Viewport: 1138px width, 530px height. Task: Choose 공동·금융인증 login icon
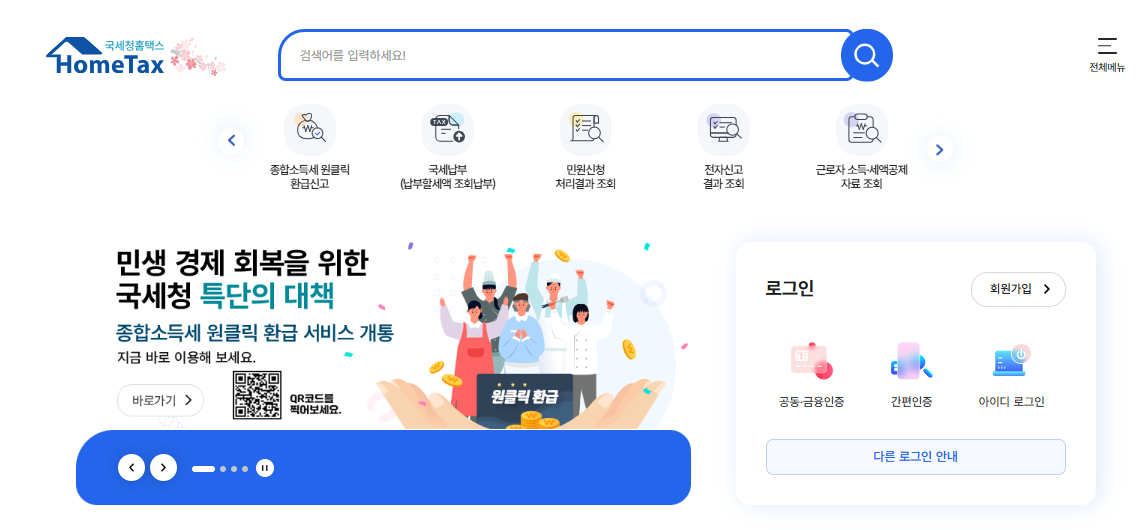(811, 362)
